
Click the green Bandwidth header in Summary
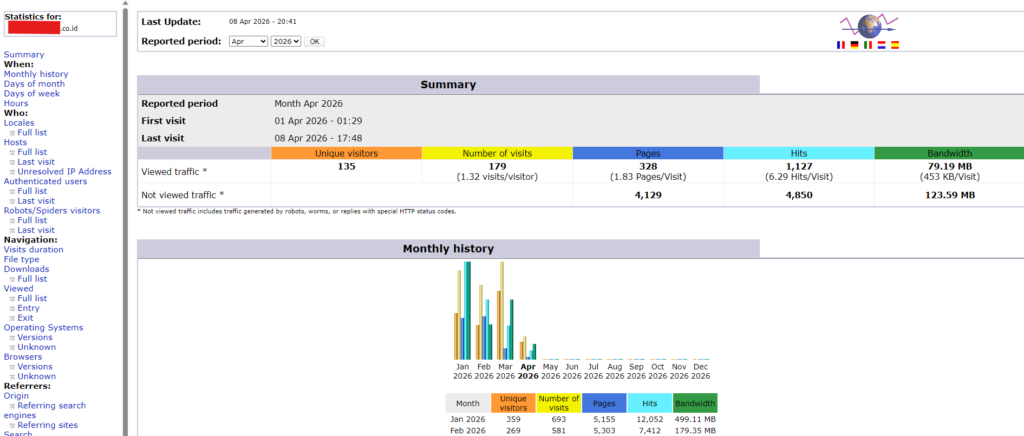[948, 153]
